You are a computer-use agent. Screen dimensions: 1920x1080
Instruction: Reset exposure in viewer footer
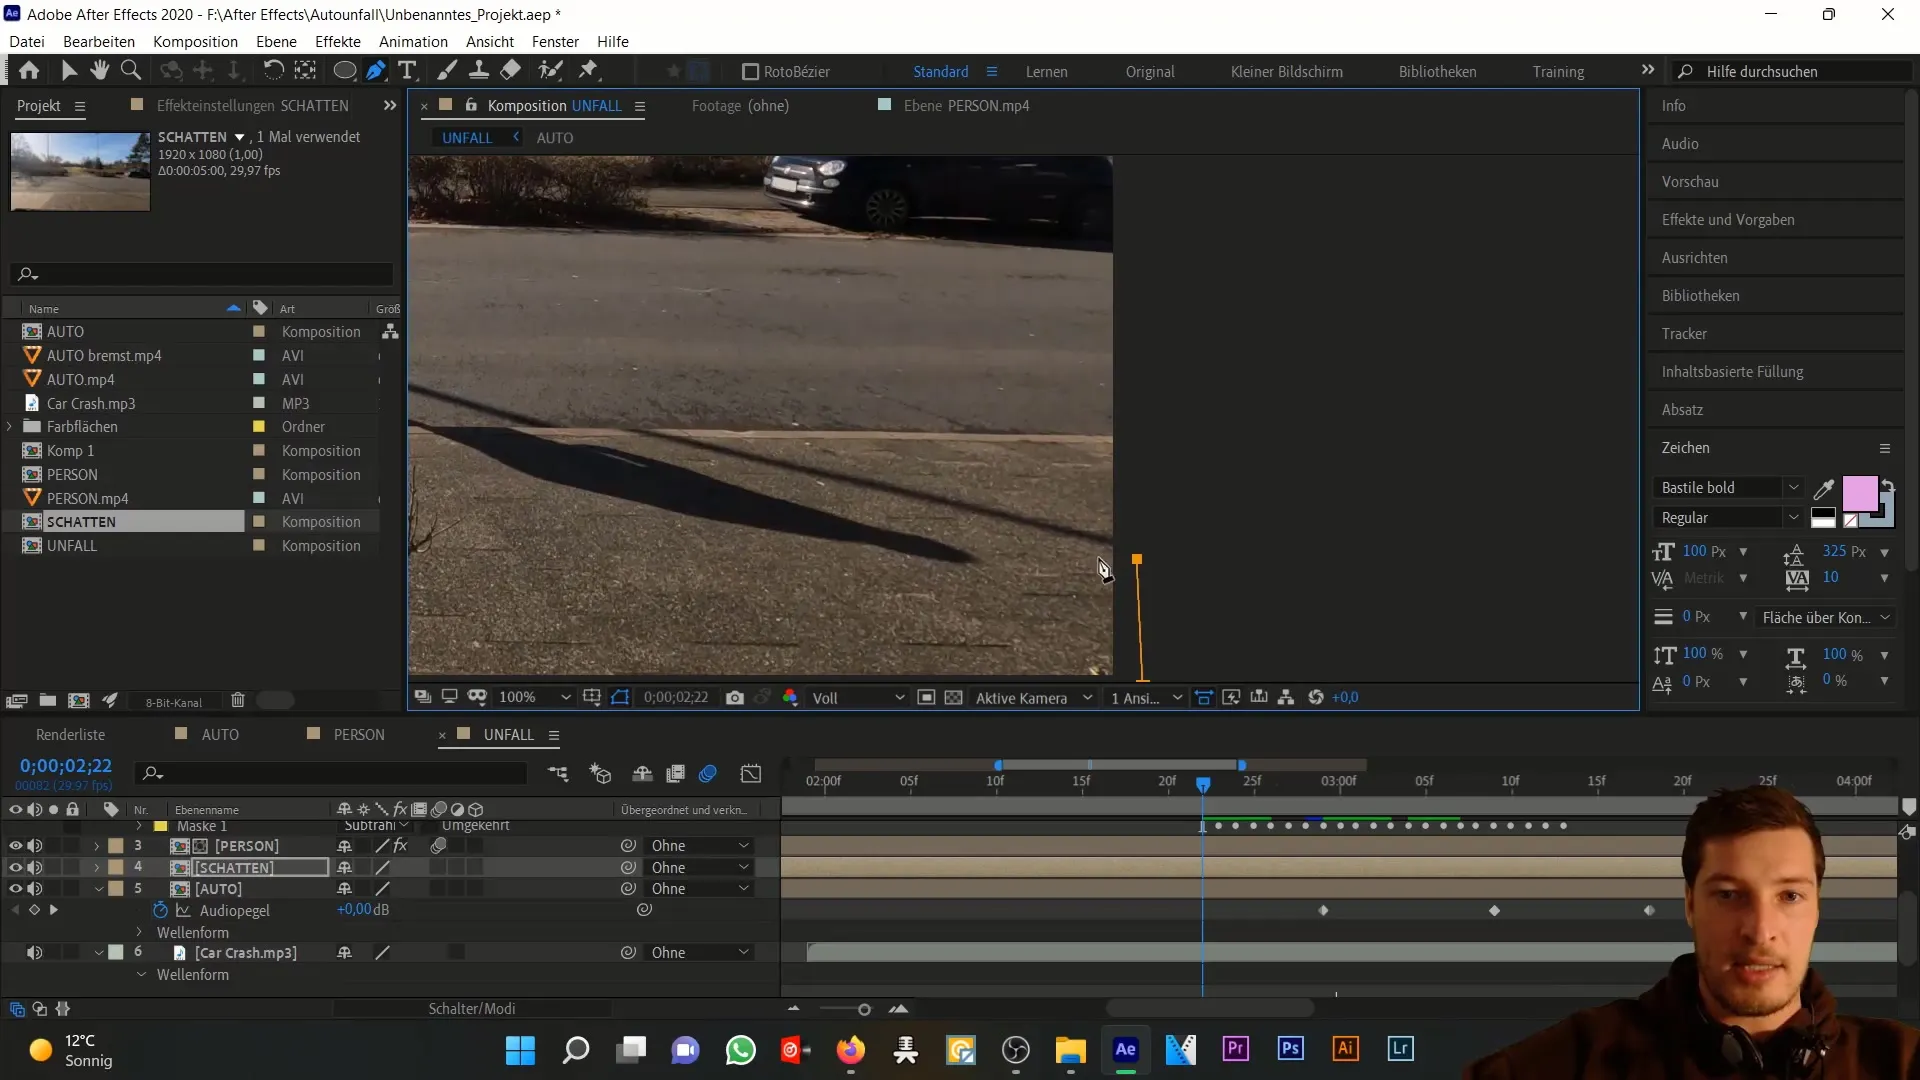tap(1316, 698)
